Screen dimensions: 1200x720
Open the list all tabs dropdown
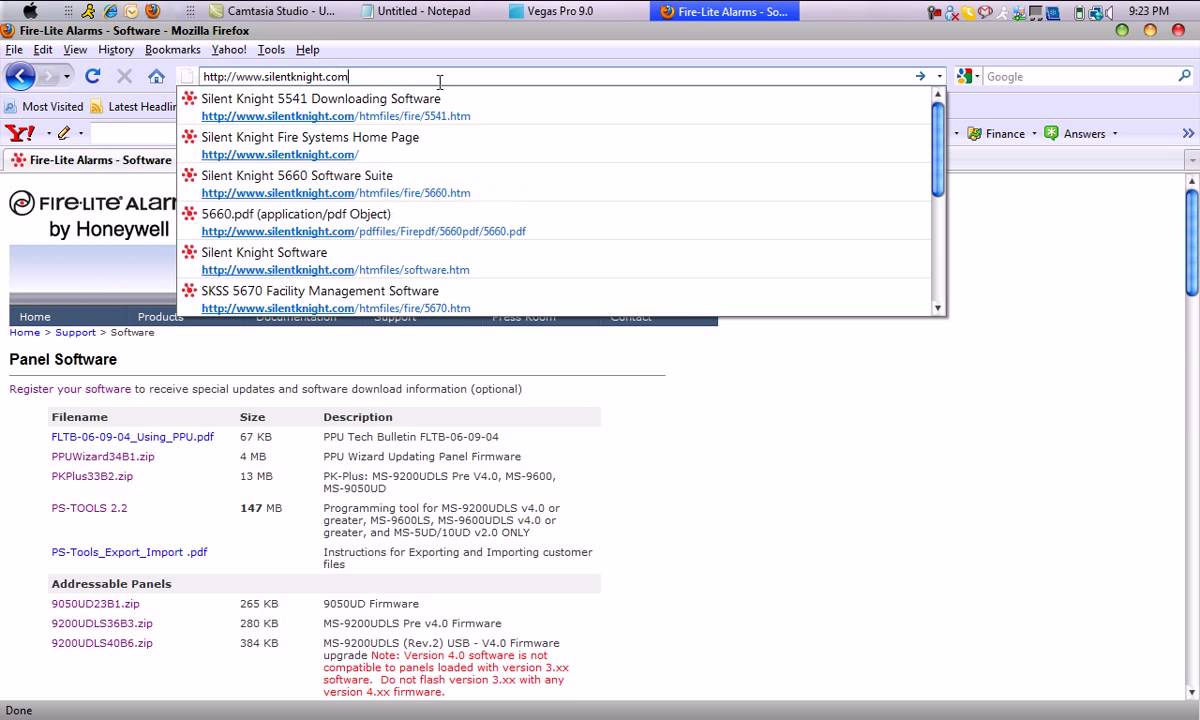(x=1192, y=160)
